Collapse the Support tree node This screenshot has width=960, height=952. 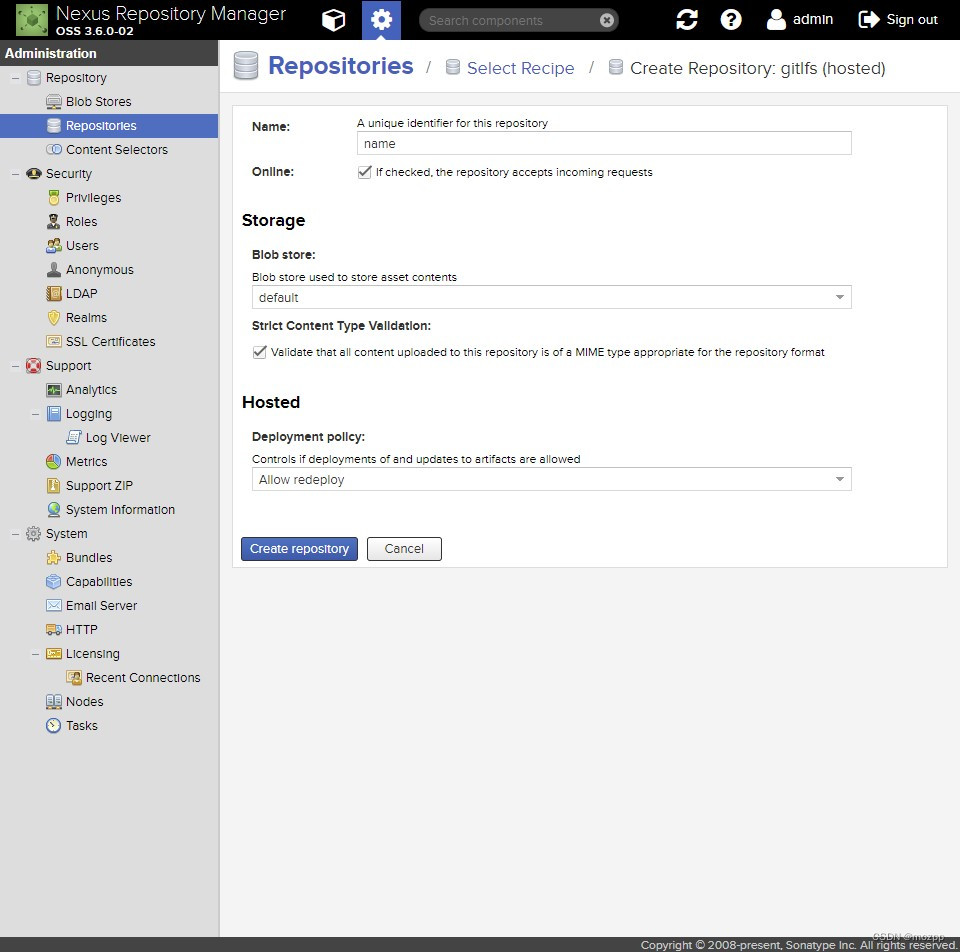(x=15, y=366)
